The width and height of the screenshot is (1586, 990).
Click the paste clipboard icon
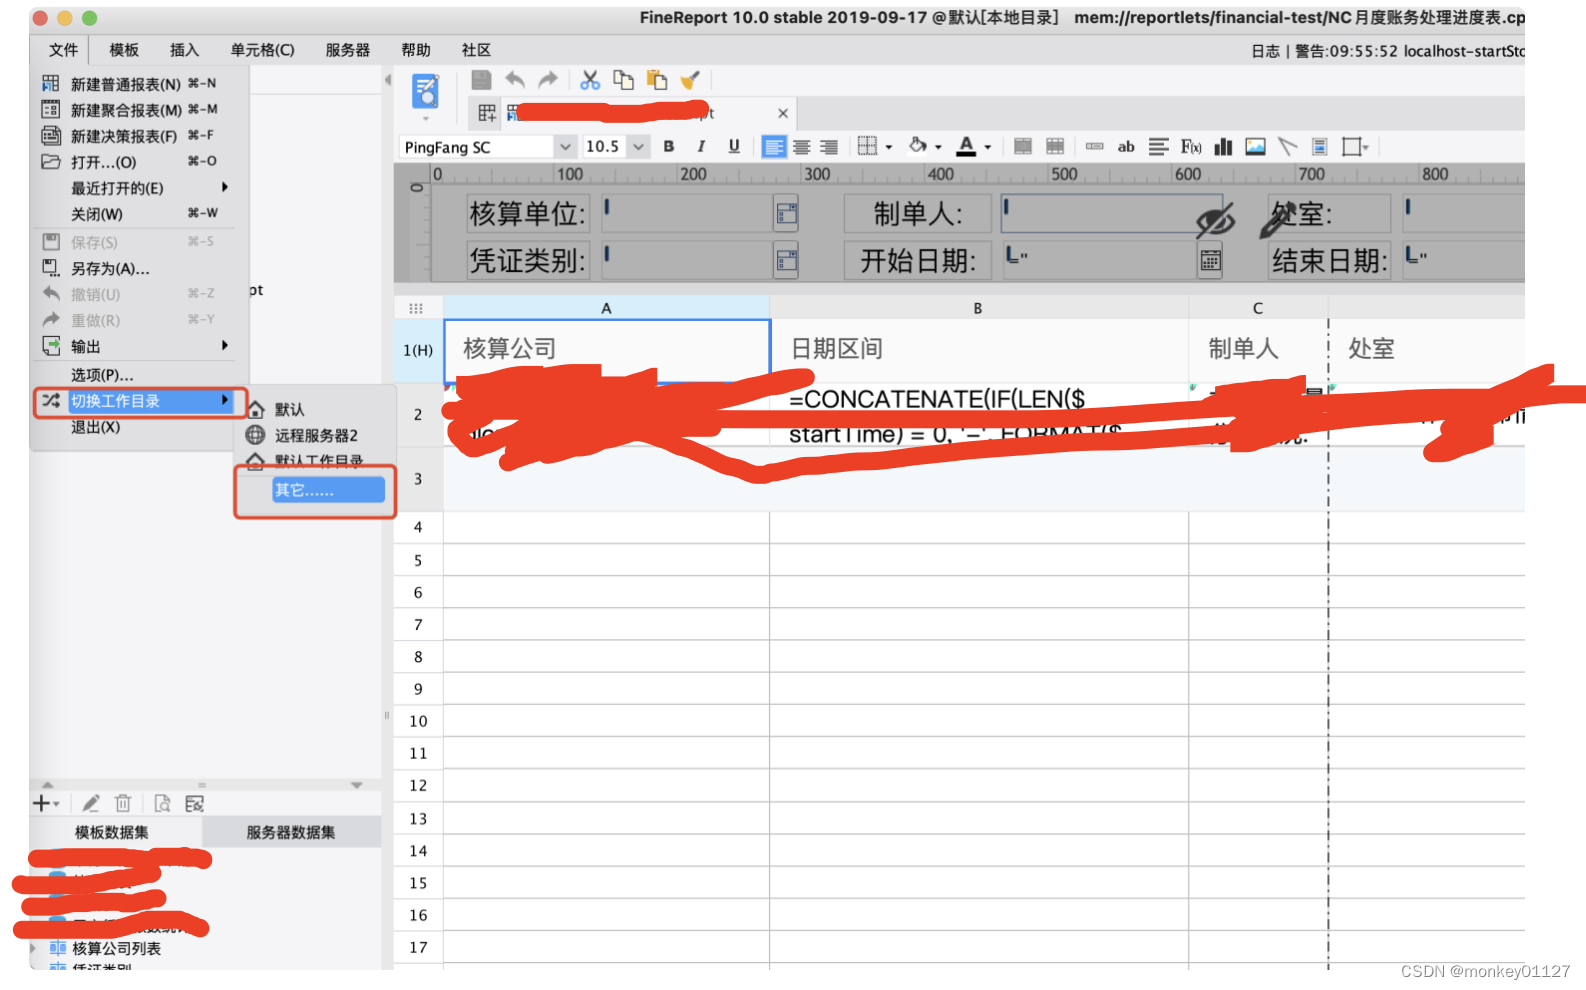(656, 80)
